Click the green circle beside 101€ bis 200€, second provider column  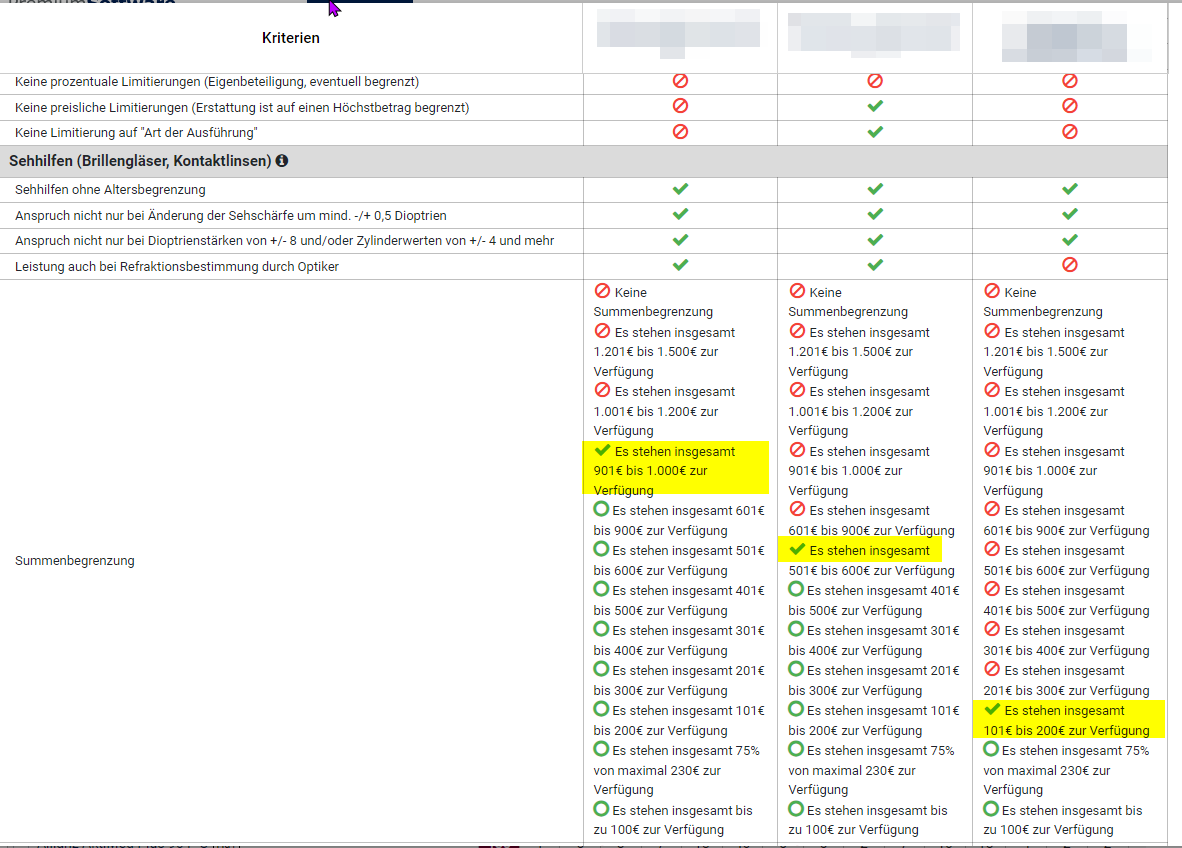tap(796, 709)
